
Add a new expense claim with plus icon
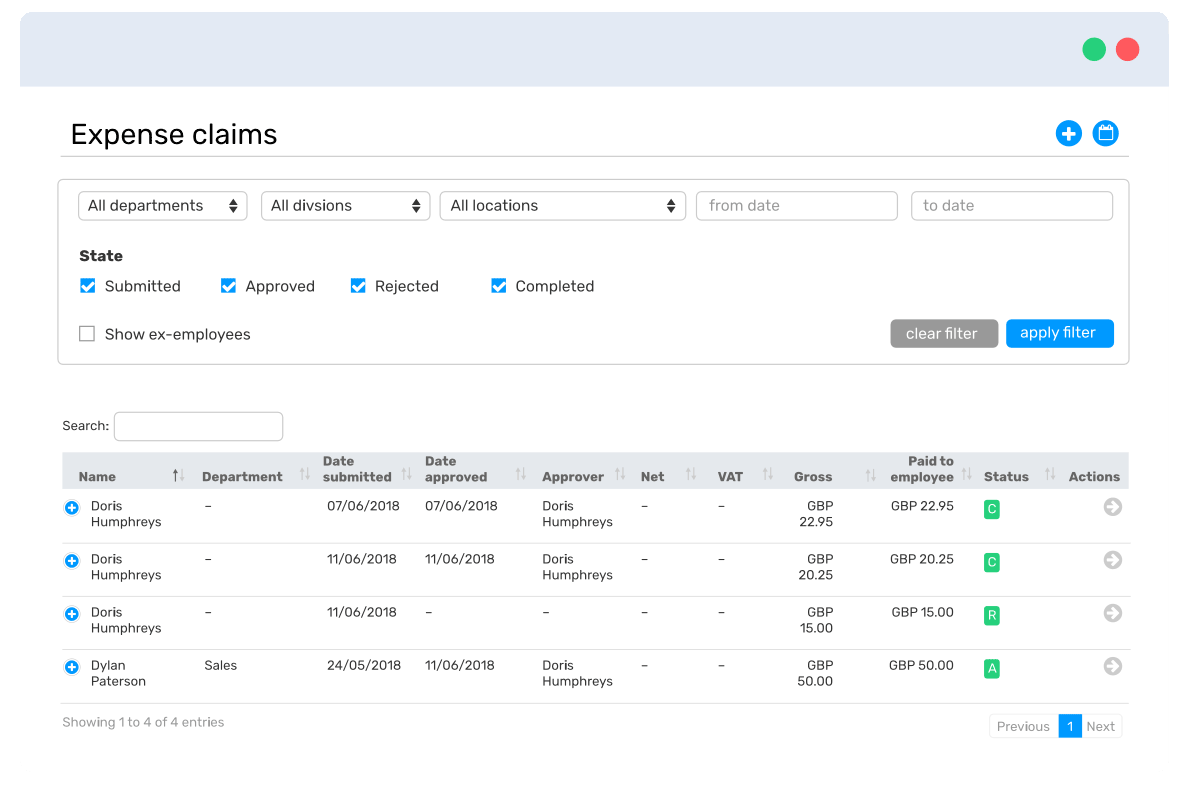(1068, 134)
